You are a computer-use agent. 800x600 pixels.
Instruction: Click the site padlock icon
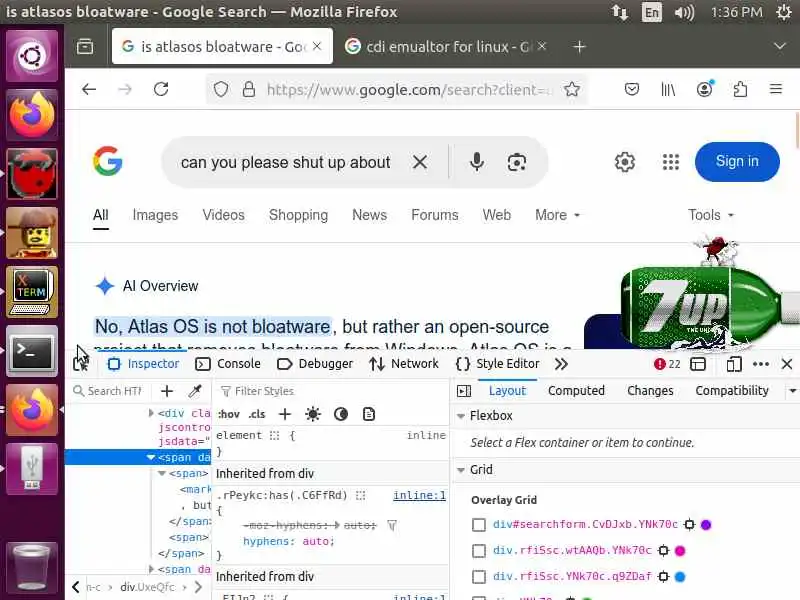click(x=248, y=89)
